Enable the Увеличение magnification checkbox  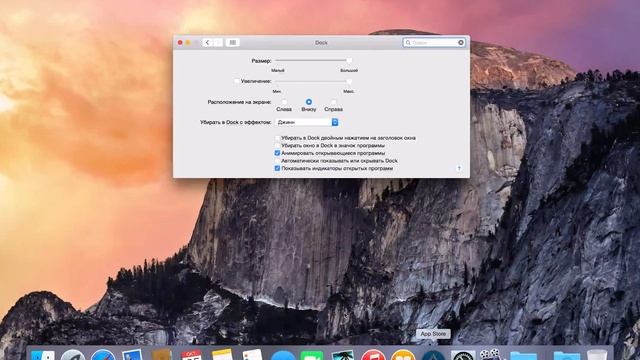pos(237,81)
